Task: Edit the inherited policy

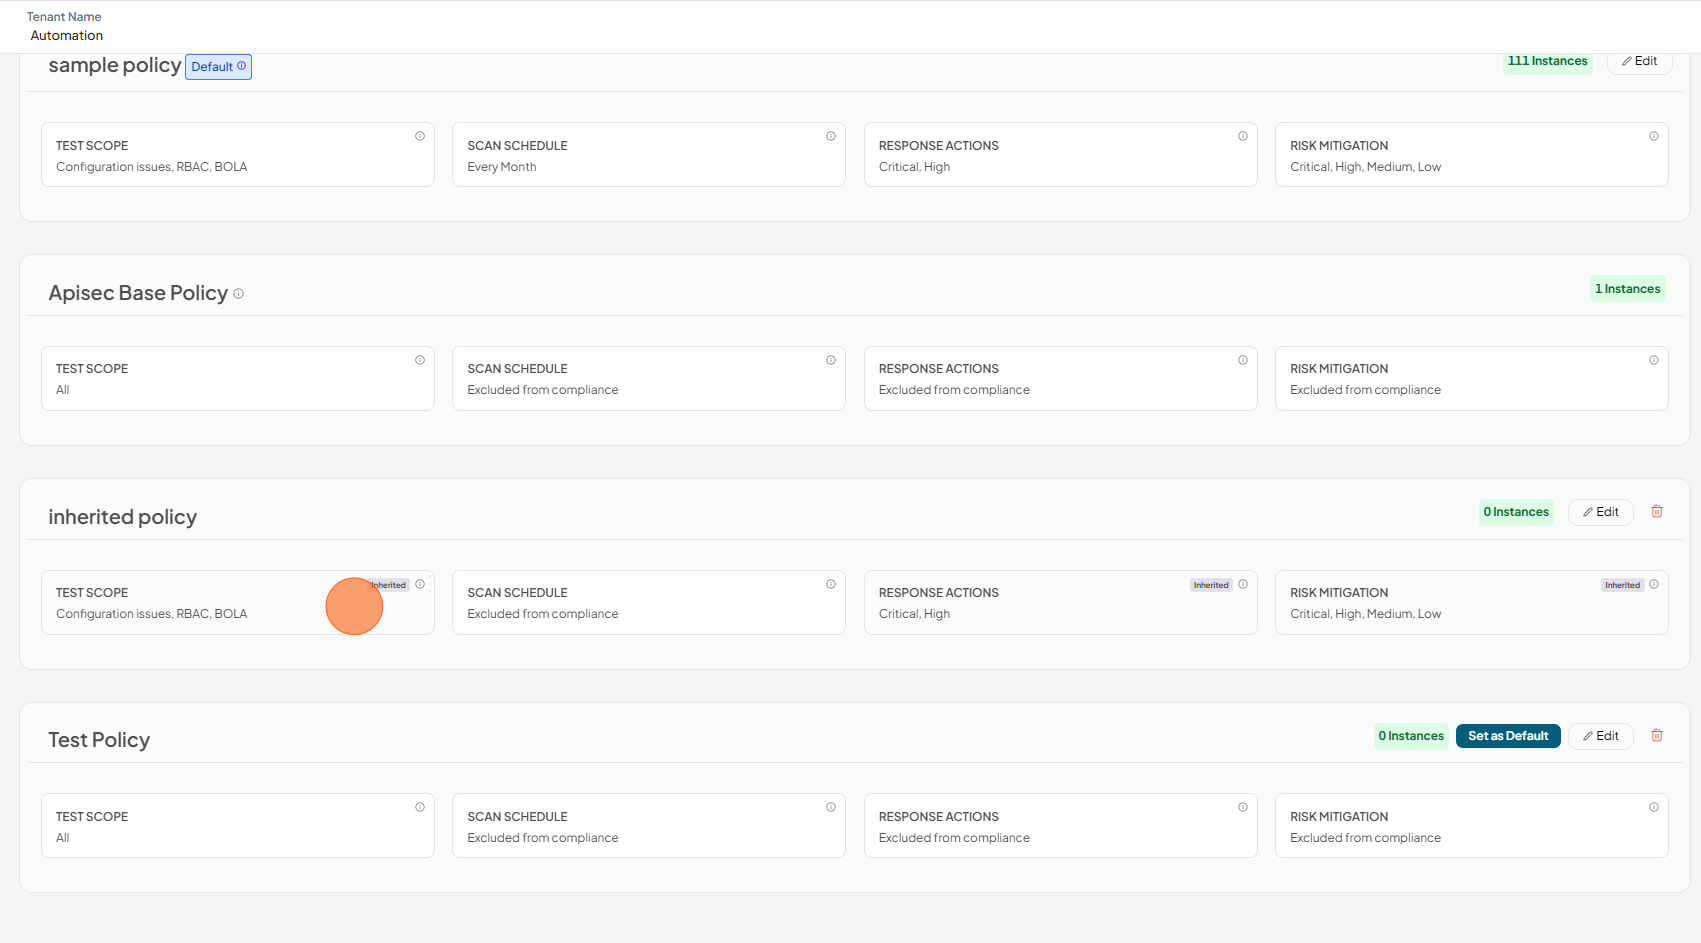Action: pyautogui.click(x=1601, y=512)
